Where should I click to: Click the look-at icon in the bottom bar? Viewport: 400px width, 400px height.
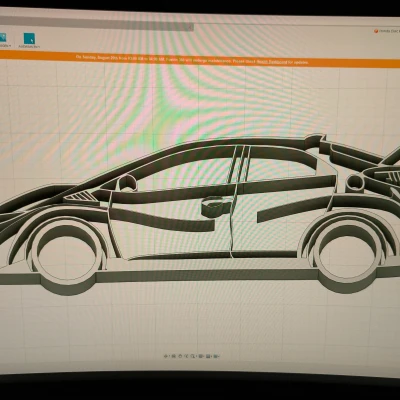tap(173, 356)
